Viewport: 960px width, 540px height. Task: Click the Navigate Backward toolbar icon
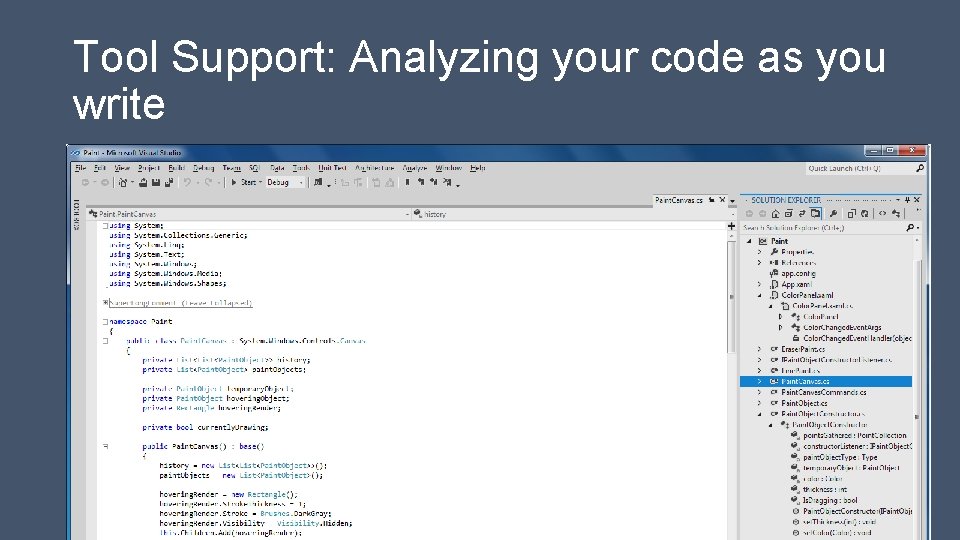click(x=85, y=182)
